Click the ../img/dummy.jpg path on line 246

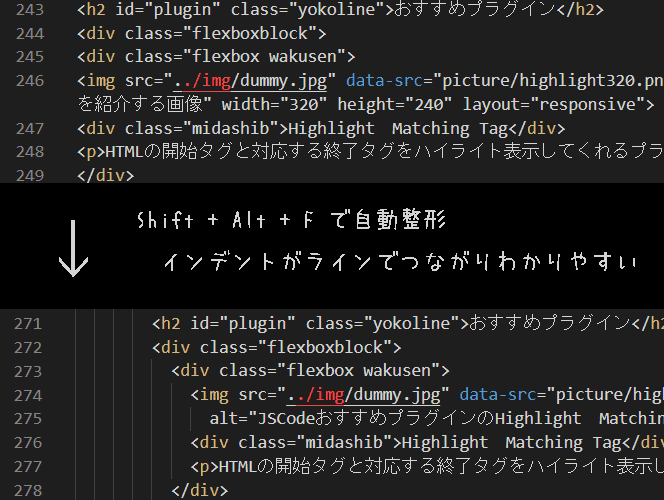click(250, 81)
